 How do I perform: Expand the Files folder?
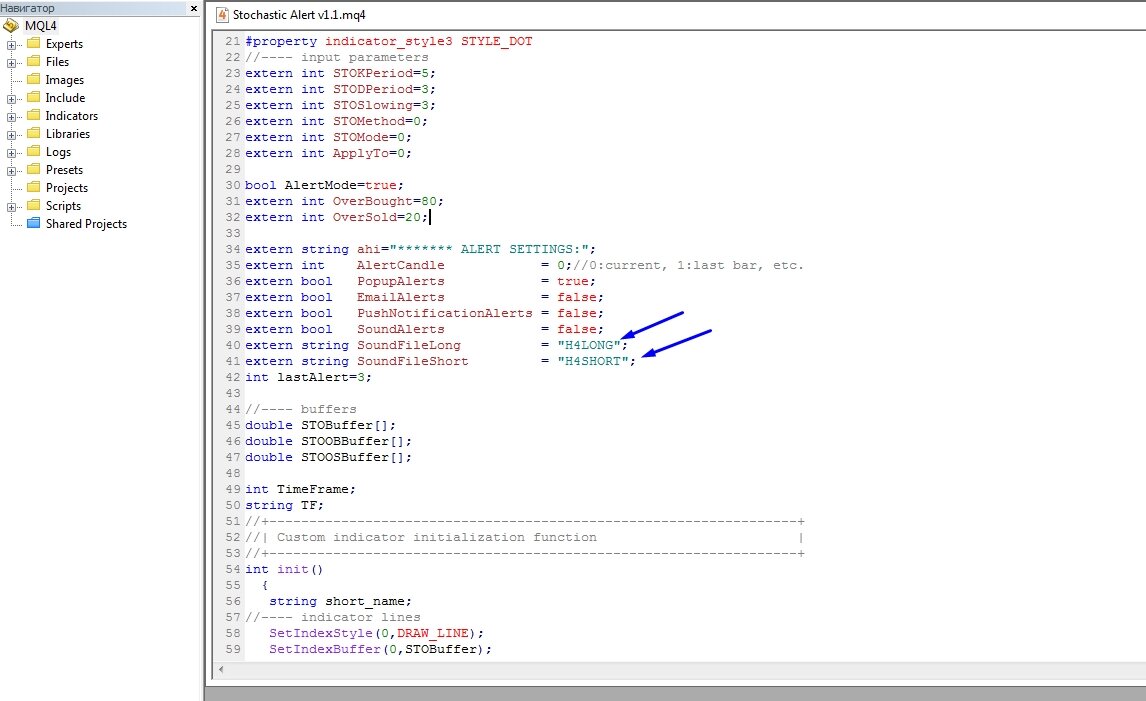[x=11, y=63]
